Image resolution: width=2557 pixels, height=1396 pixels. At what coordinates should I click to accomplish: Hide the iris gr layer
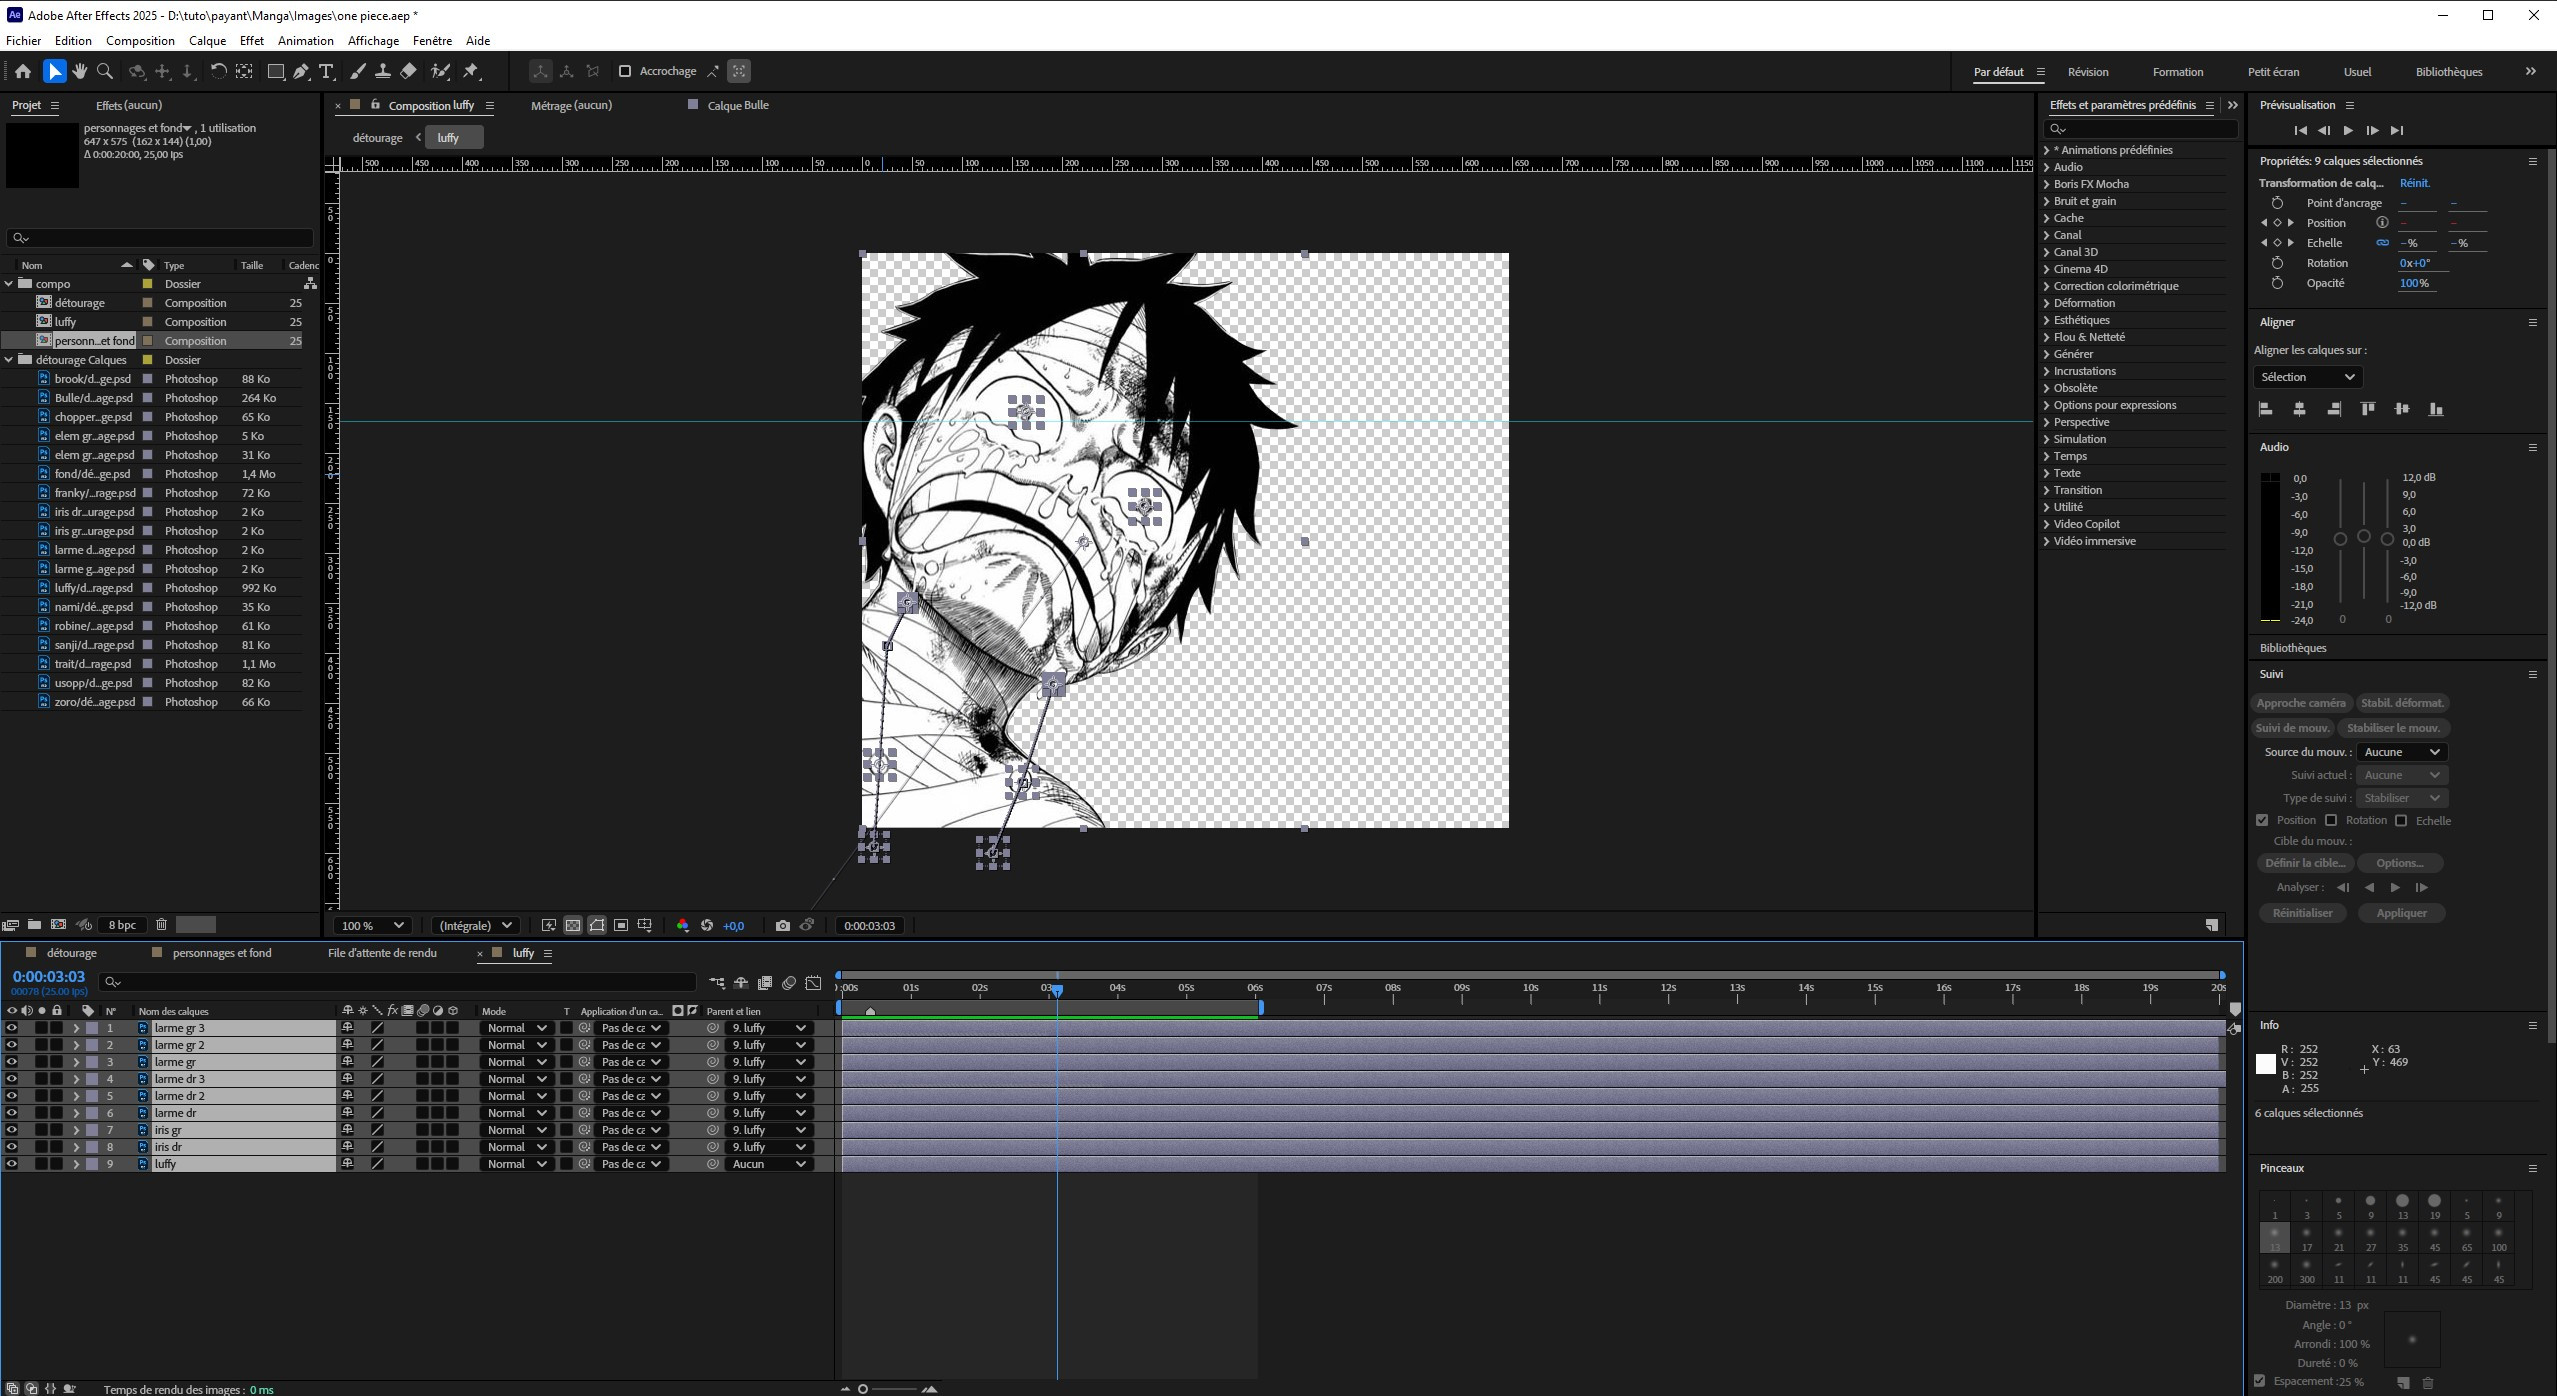coord(12,1130)
